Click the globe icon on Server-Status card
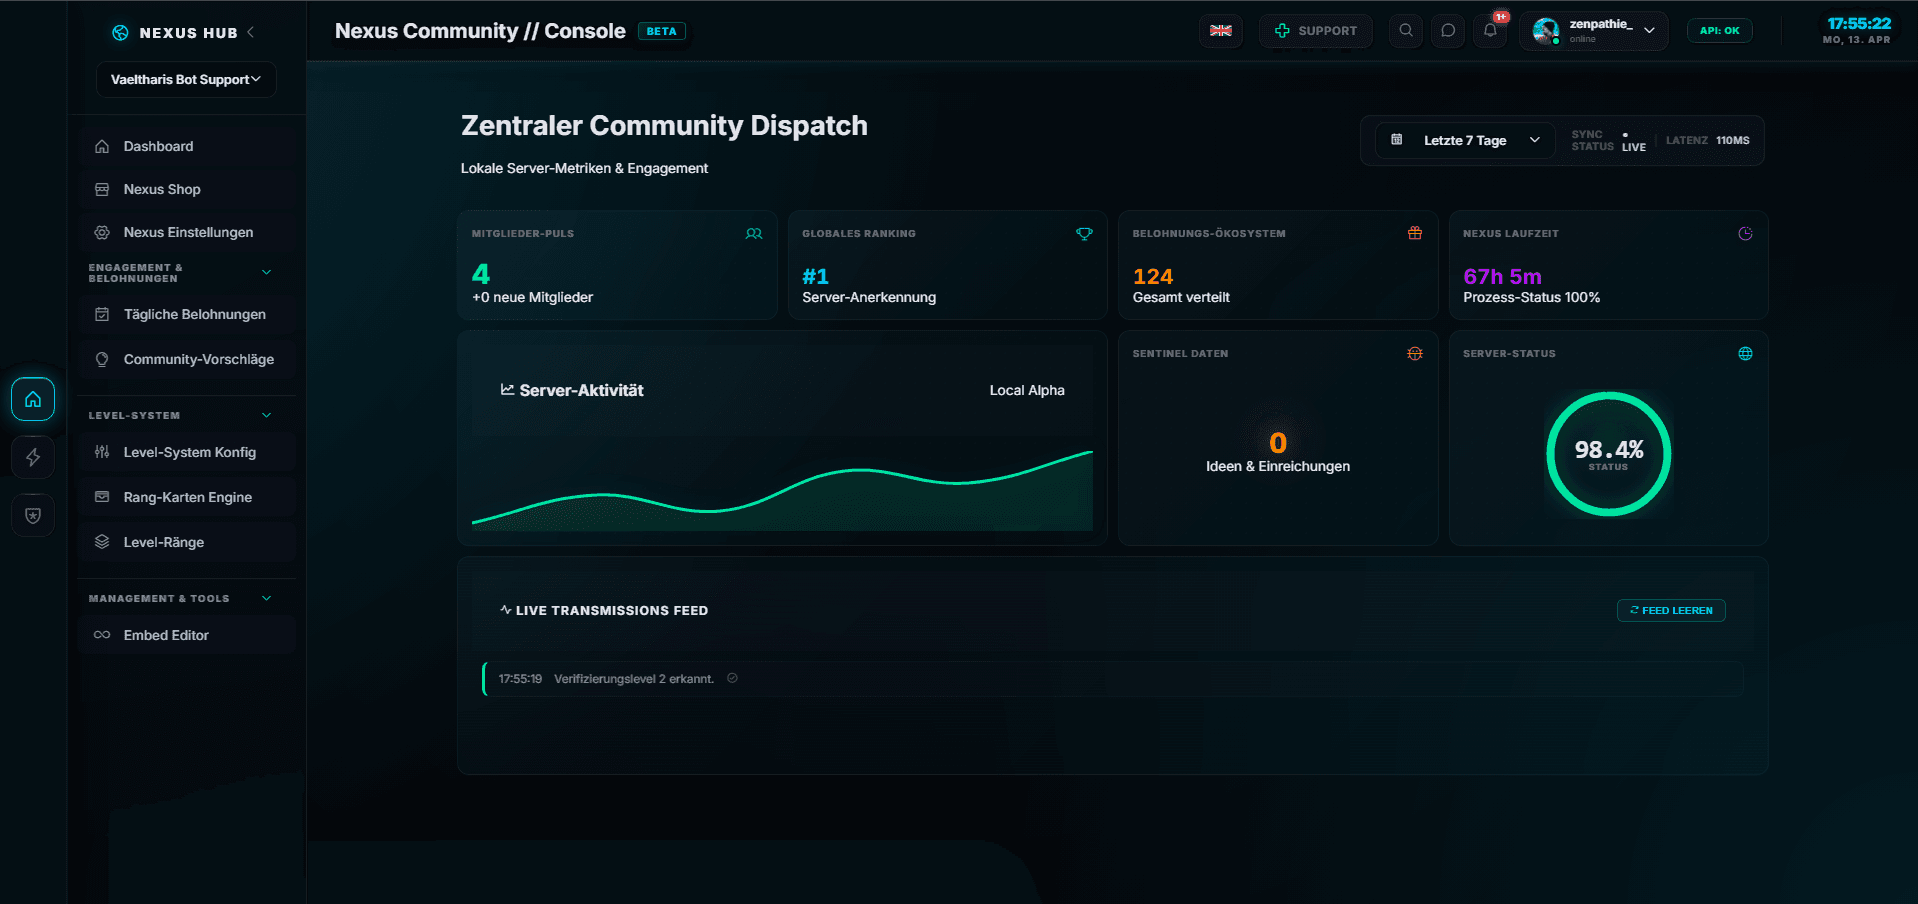 click(1745, 354)
